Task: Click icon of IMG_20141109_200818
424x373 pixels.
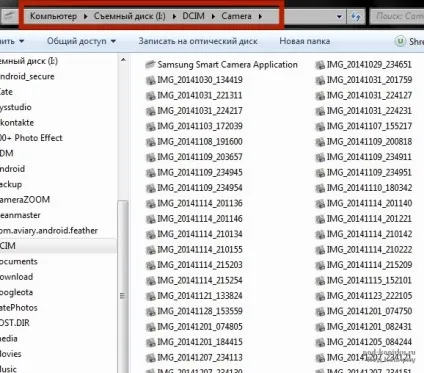Action: click(x=320, y=142)
